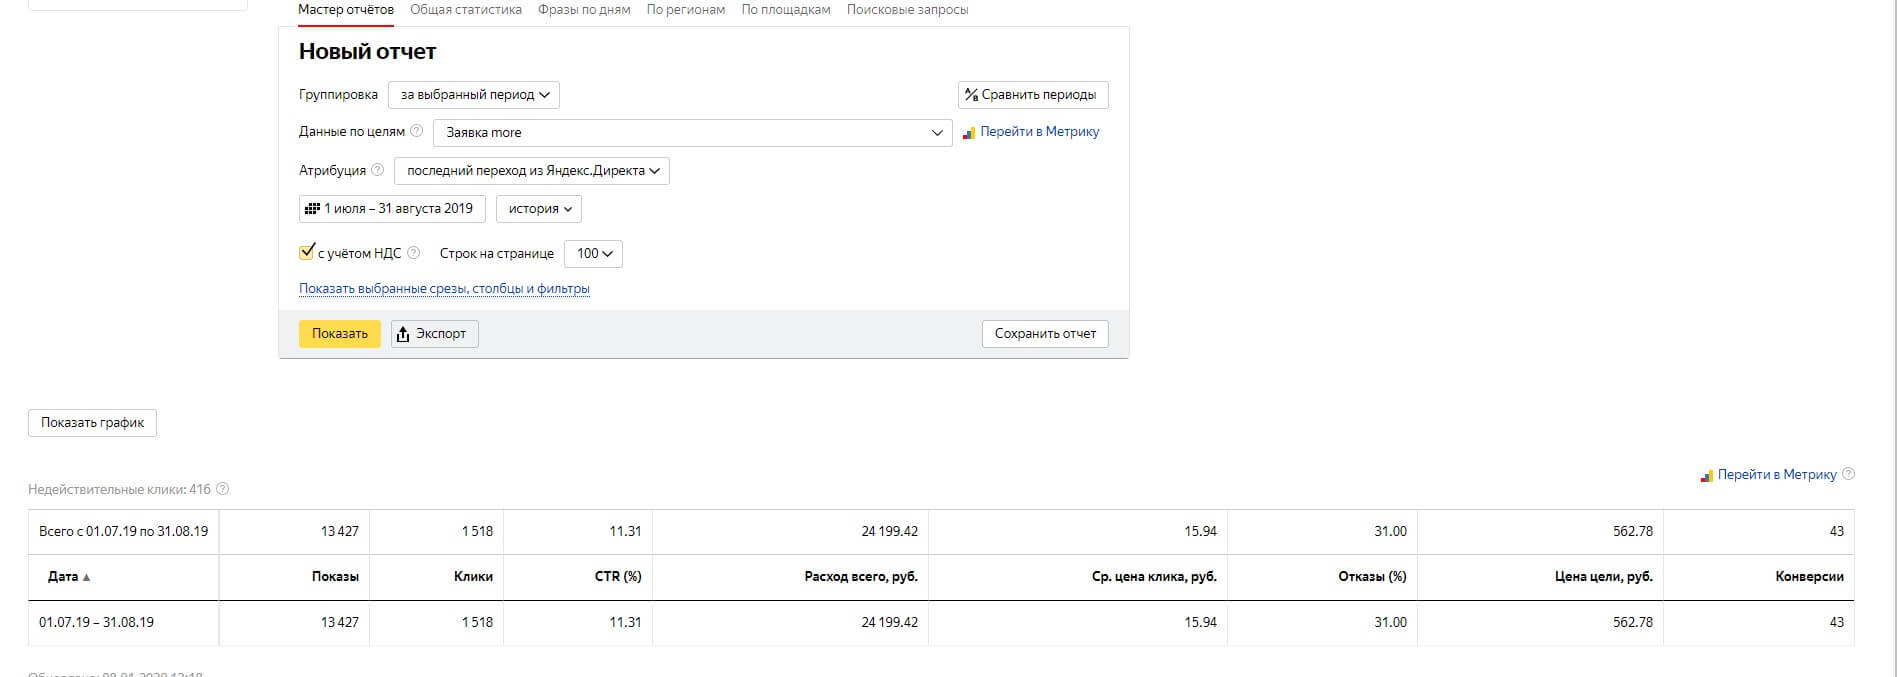
Task: Change rows per page dropdown showing 100
Action: 593,254
